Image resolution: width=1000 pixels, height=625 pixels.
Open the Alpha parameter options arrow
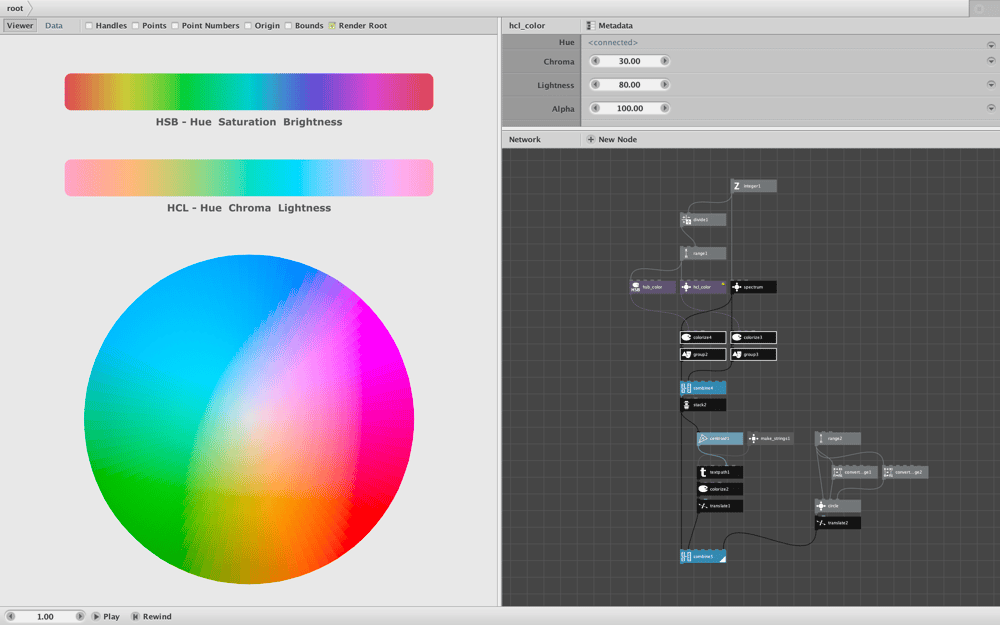[x=991, y=108]
